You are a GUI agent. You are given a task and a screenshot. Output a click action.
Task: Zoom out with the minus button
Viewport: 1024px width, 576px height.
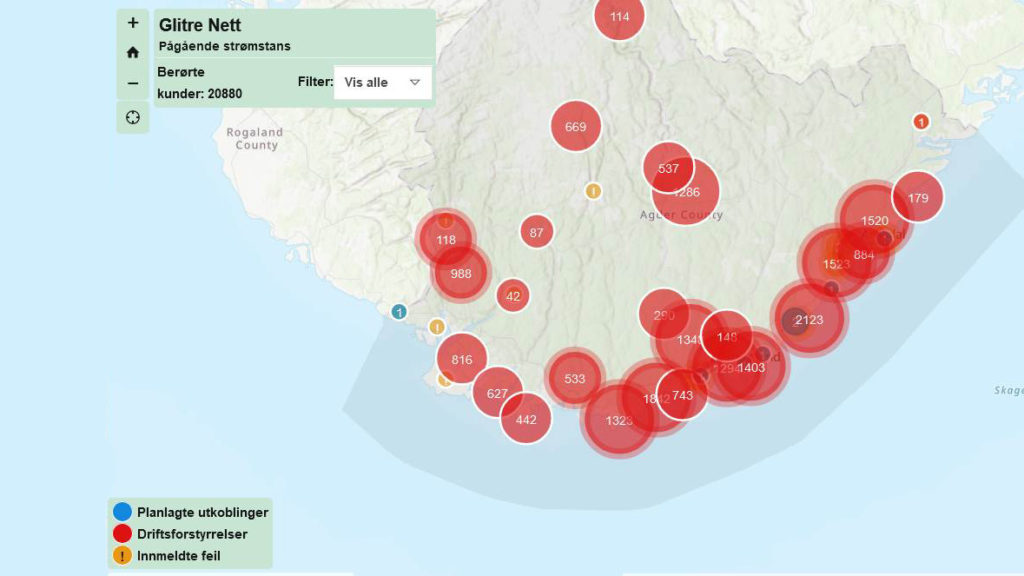pyautogui.click(x=133, y=83)
